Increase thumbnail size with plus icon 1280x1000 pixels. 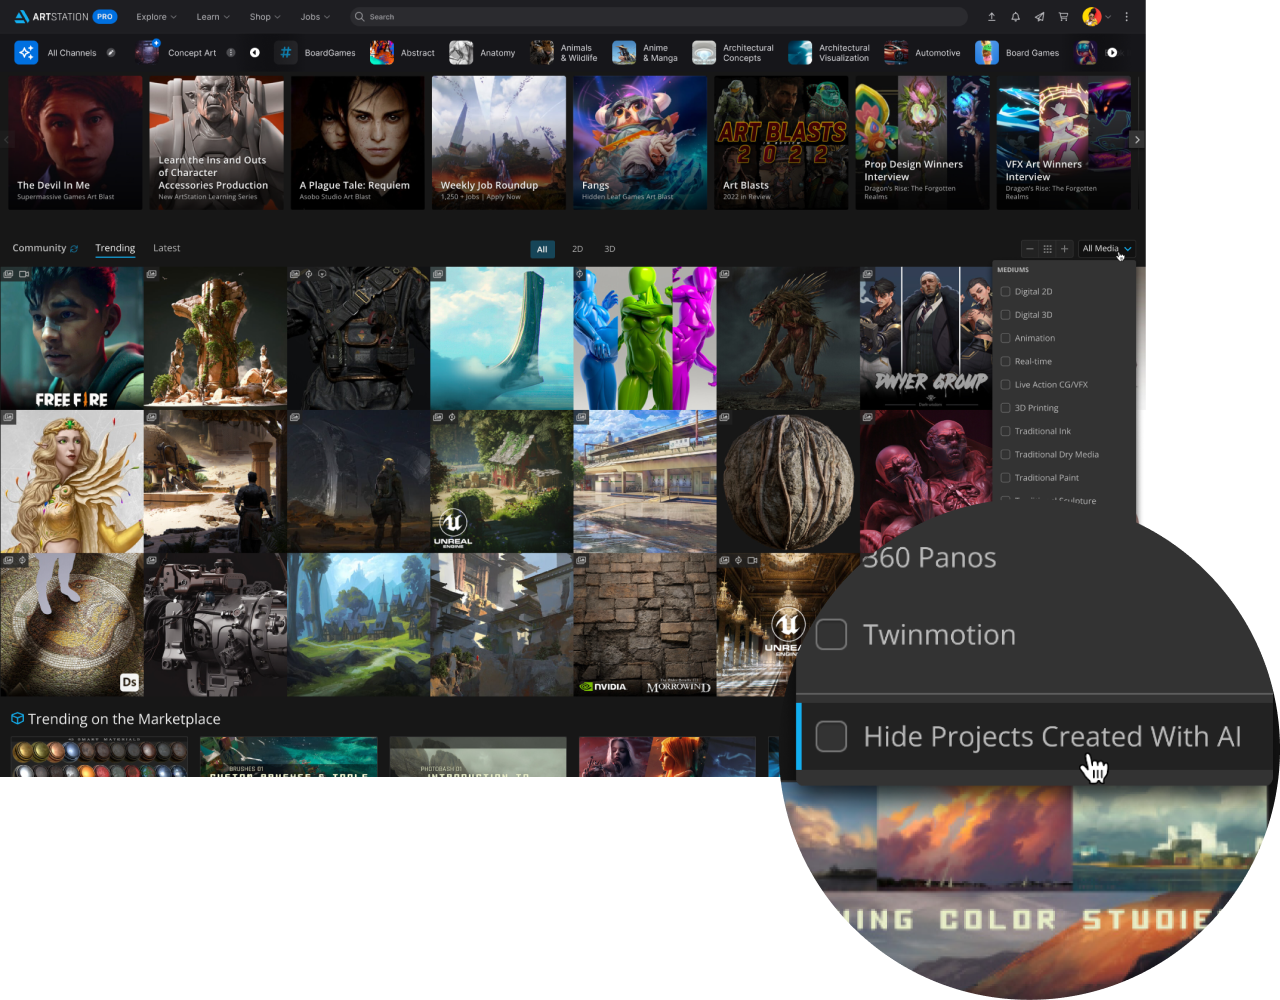pyautogui.click(x=1065, y=248)
